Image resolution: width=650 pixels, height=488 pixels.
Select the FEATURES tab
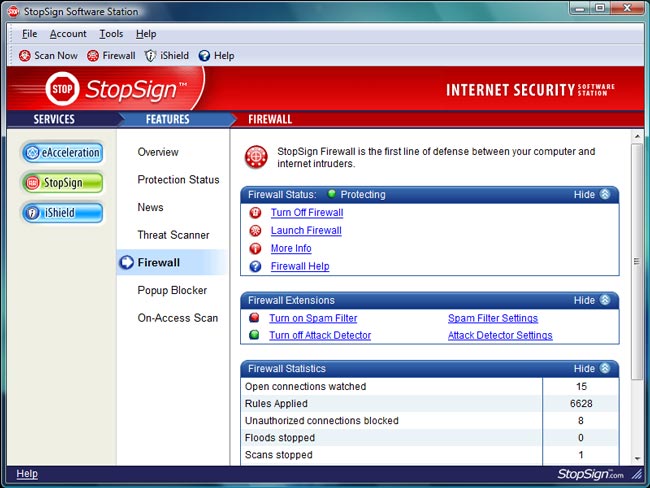click(x=167, y=119)
